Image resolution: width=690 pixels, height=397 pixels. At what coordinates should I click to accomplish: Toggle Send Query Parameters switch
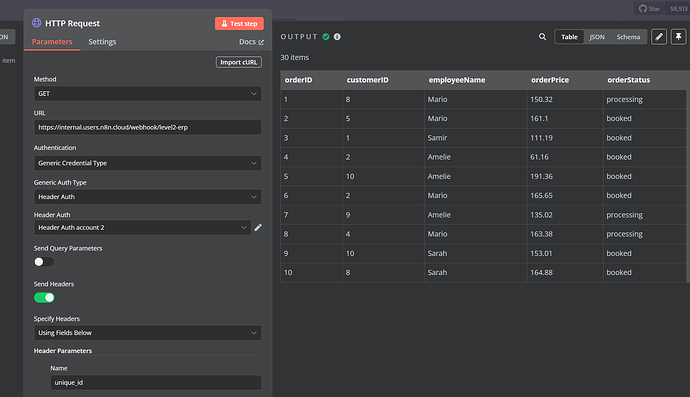44,262
